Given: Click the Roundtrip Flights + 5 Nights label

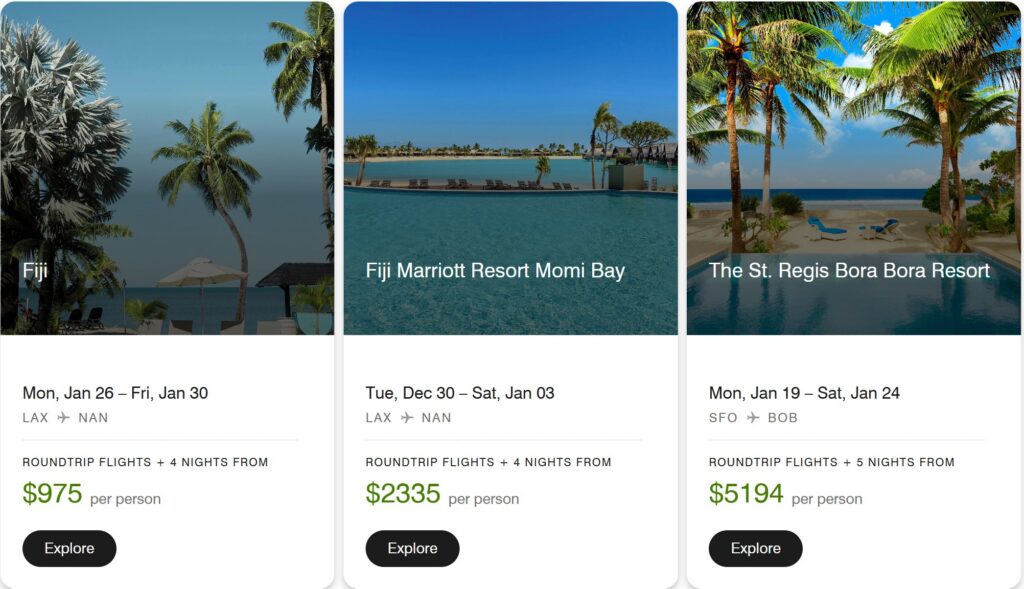Looking at the screenshot, I should (x=831, y=462).
